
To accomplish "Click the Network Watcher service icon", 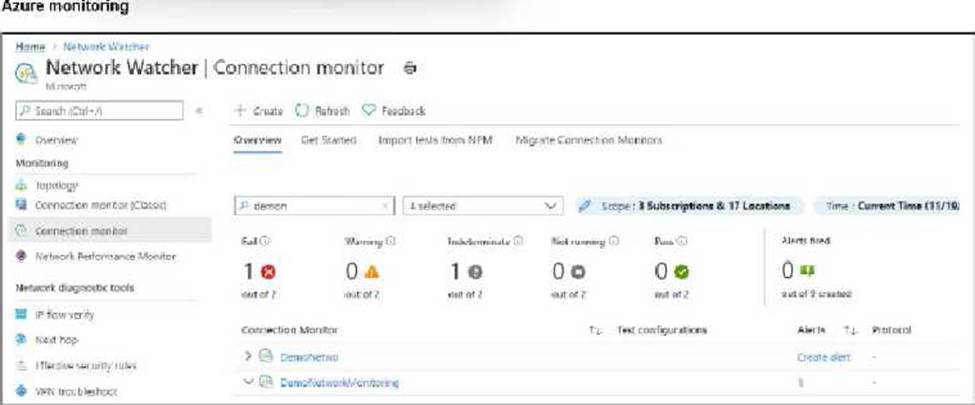I will pyautogui.click(x=26, y=72).
